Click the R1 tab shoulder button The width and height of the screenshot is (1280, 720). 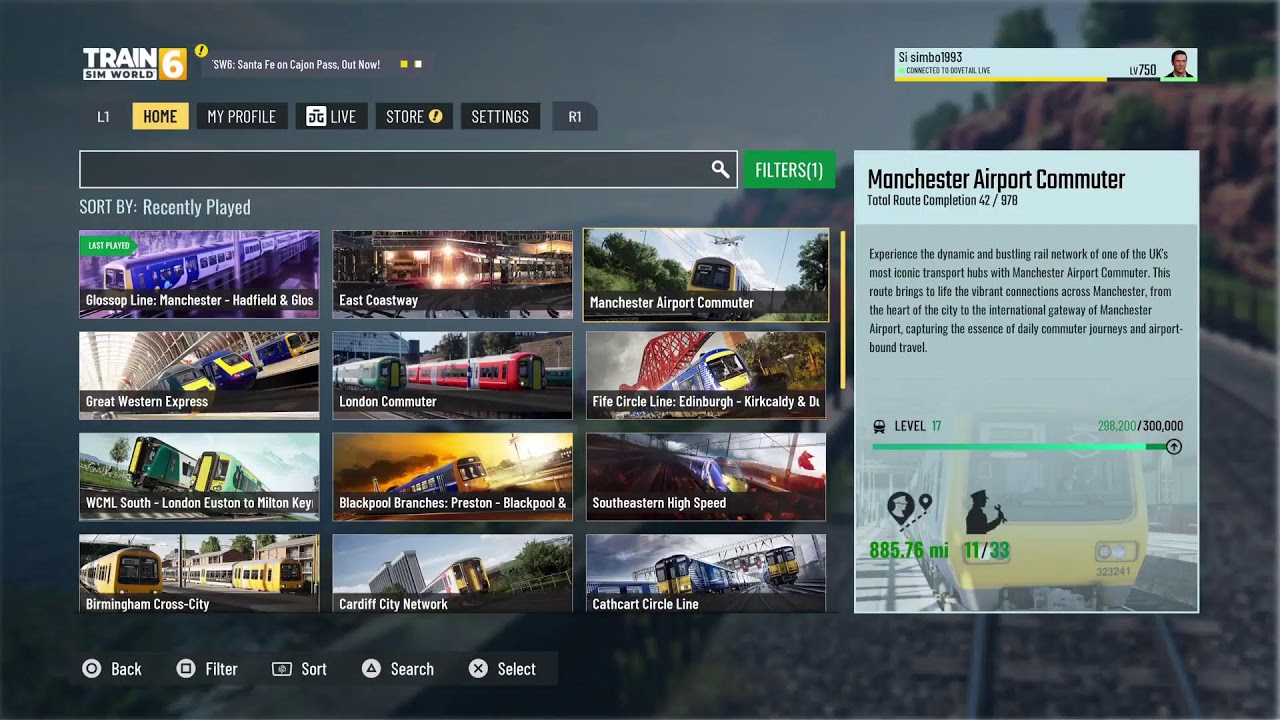(575, 116)
